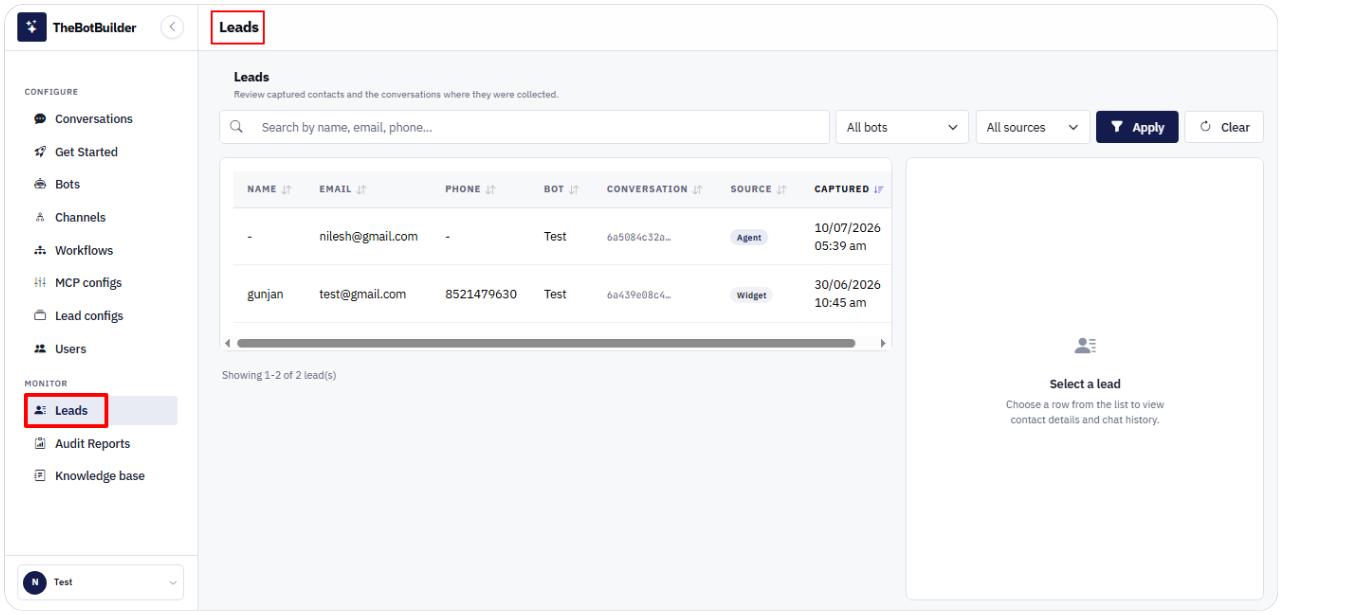Click the Agent source badge

(x=749, y=238)
